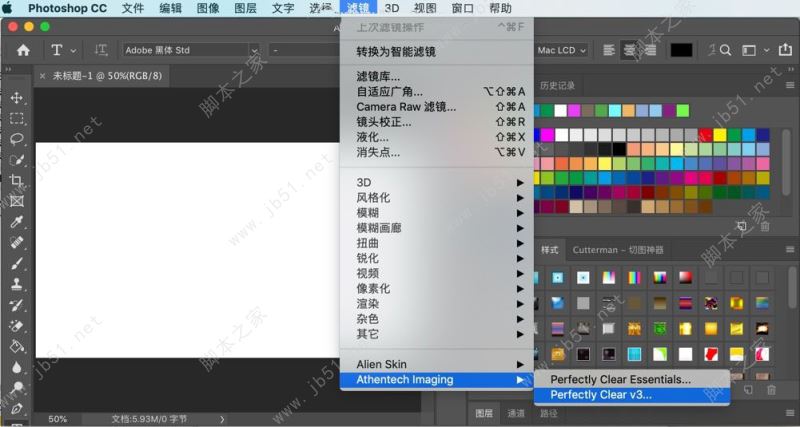The width and height of the screenshot is (800, 427).
Task: Select the Move tool
Action: [x=16, y=98]
